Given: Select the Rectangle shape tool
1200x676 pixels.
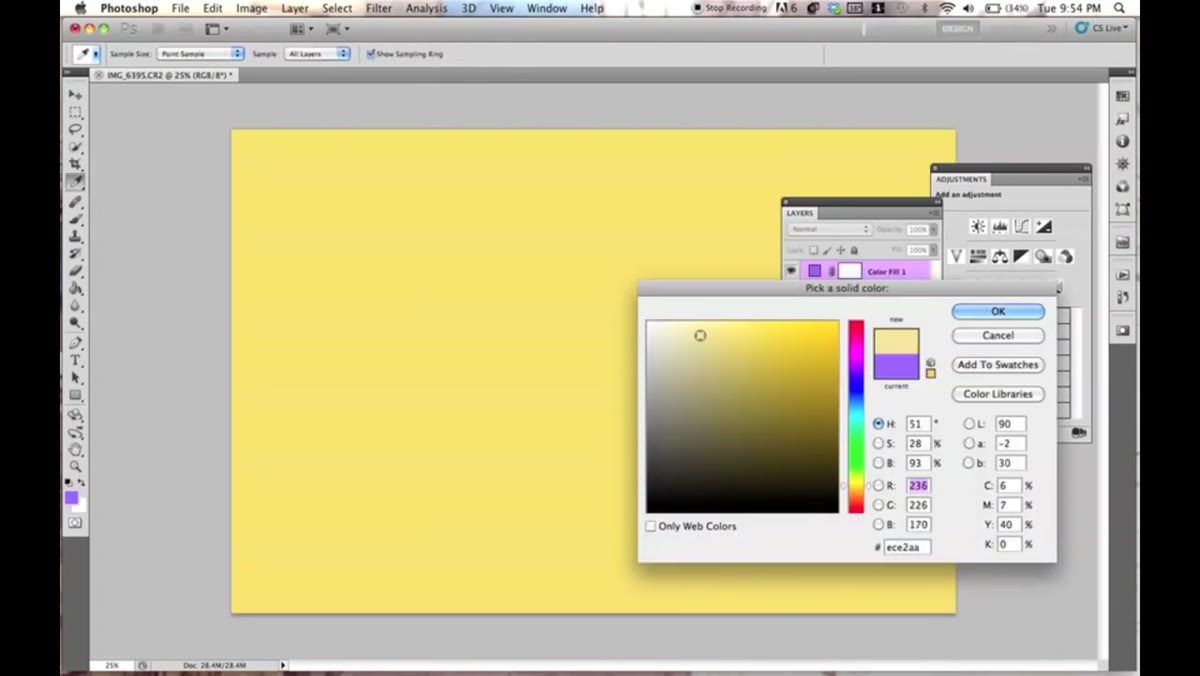Looking at the screenshot, I should click(x=75, y=395).
